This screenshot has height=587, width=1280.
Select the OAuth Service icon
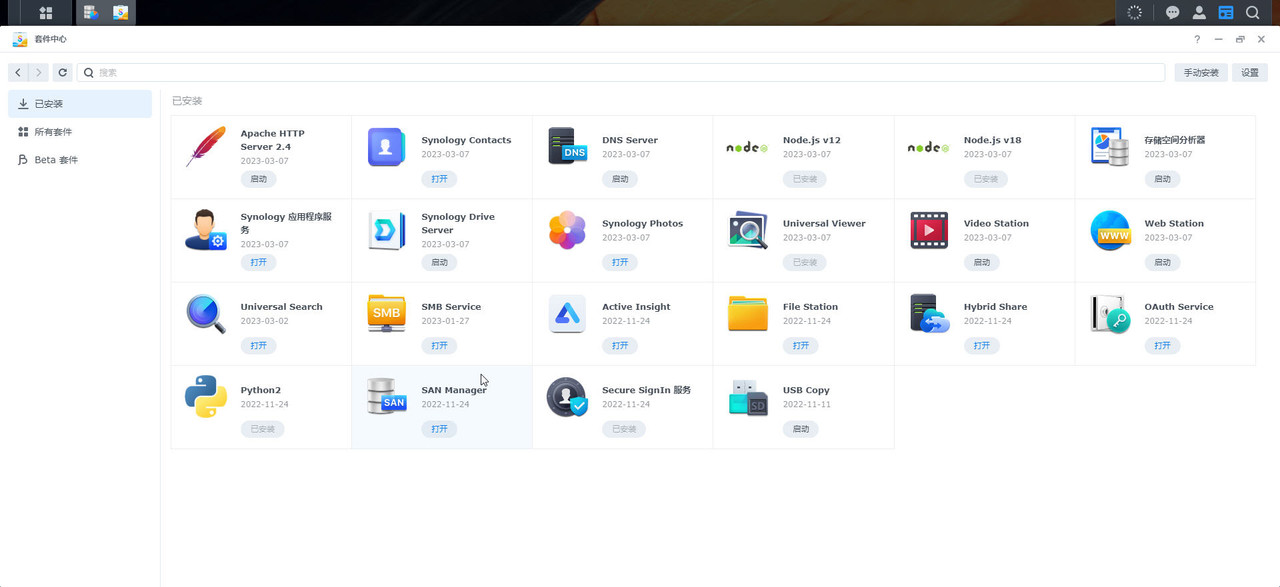tap(1110, 313)
